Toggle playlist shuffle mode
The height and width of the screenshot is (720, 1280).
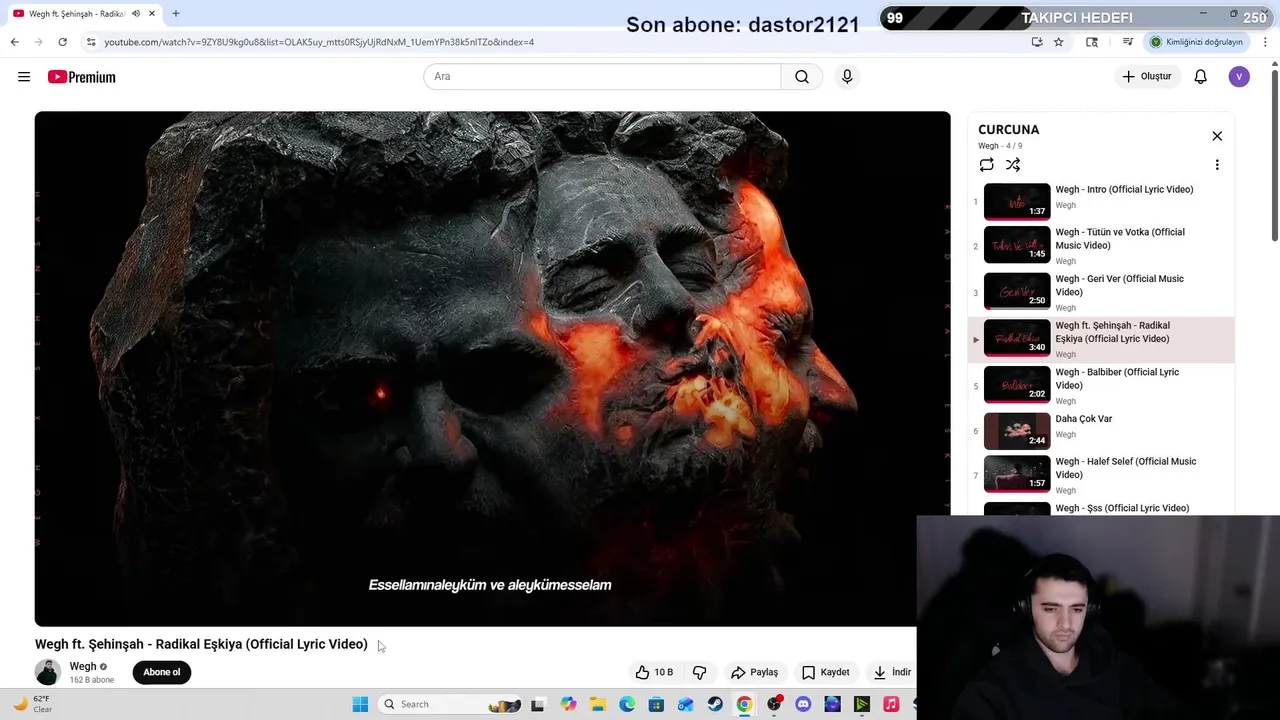1013,165
